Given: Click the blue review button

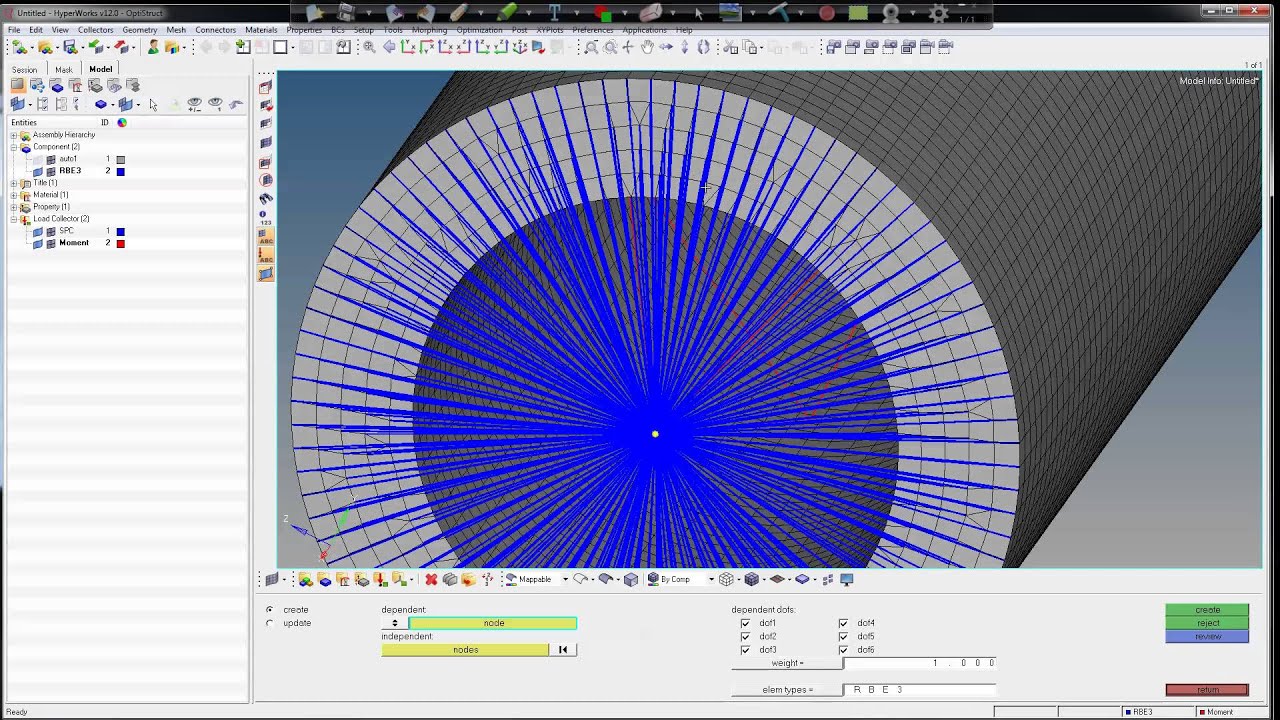Looking at the screenshot, I should click(1207, 636).
